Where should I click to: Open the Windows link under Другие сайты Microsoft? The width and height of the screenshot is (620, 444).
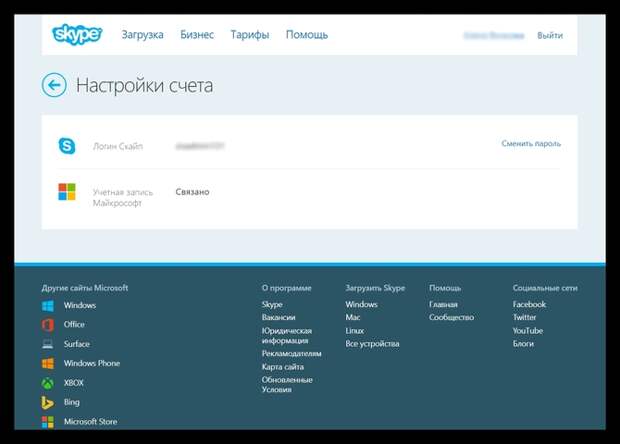80,305
